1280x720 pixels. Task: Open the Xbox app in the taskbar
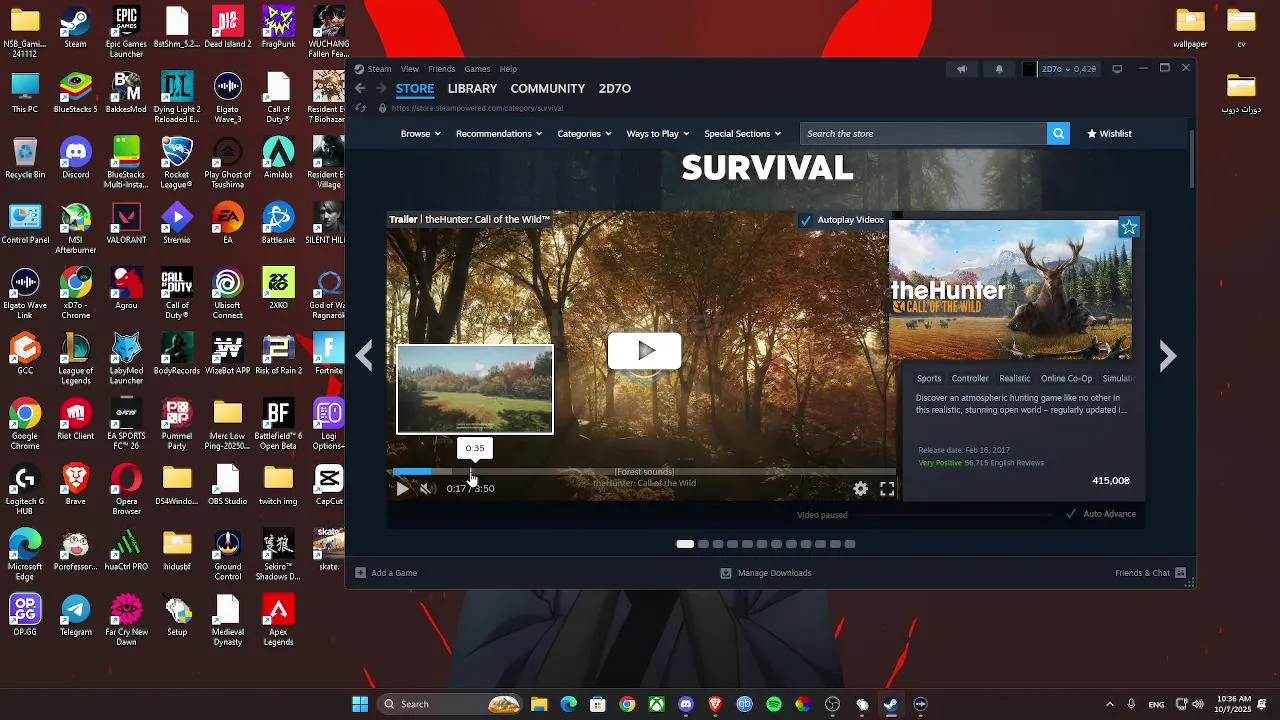tap(656, 704)
